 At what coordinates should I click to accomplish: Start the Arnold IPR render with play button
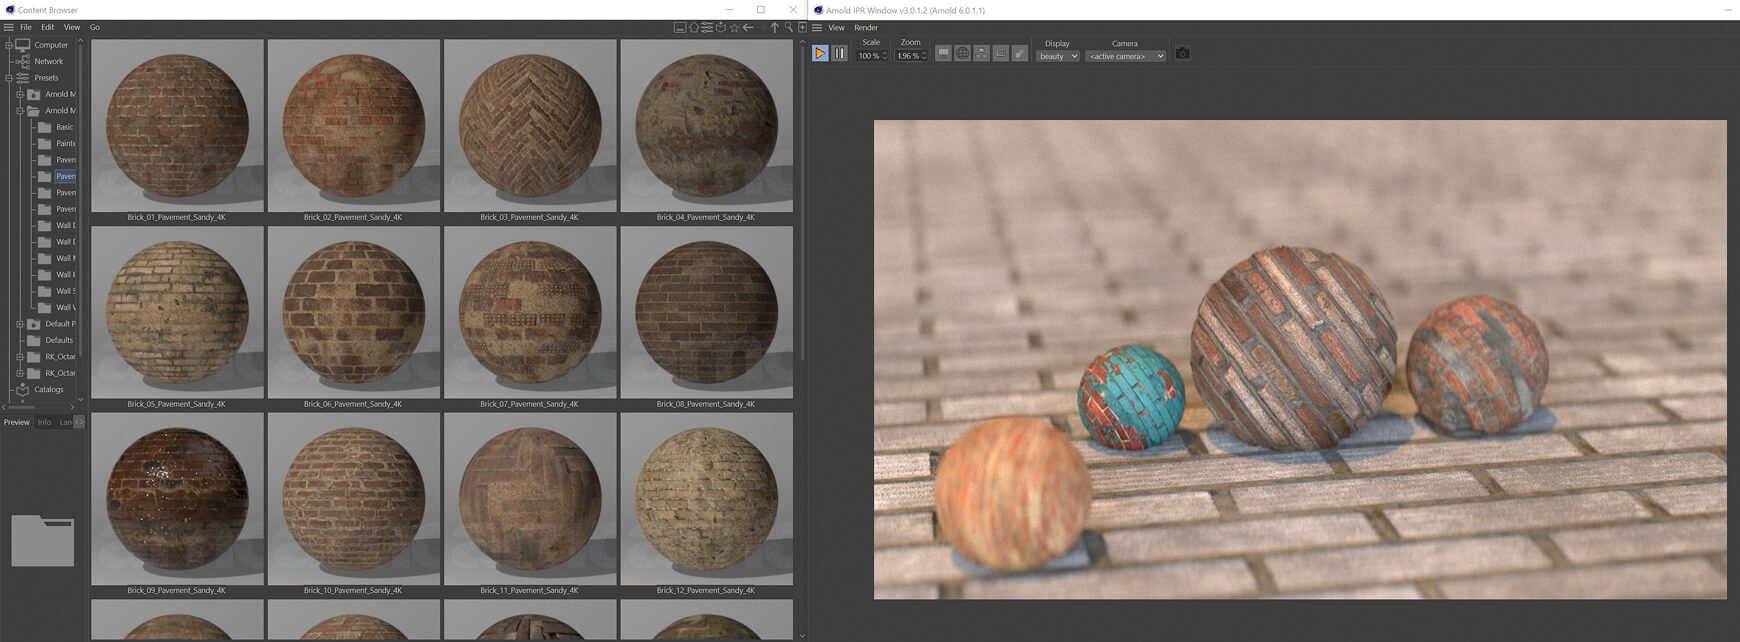(820, 53)
